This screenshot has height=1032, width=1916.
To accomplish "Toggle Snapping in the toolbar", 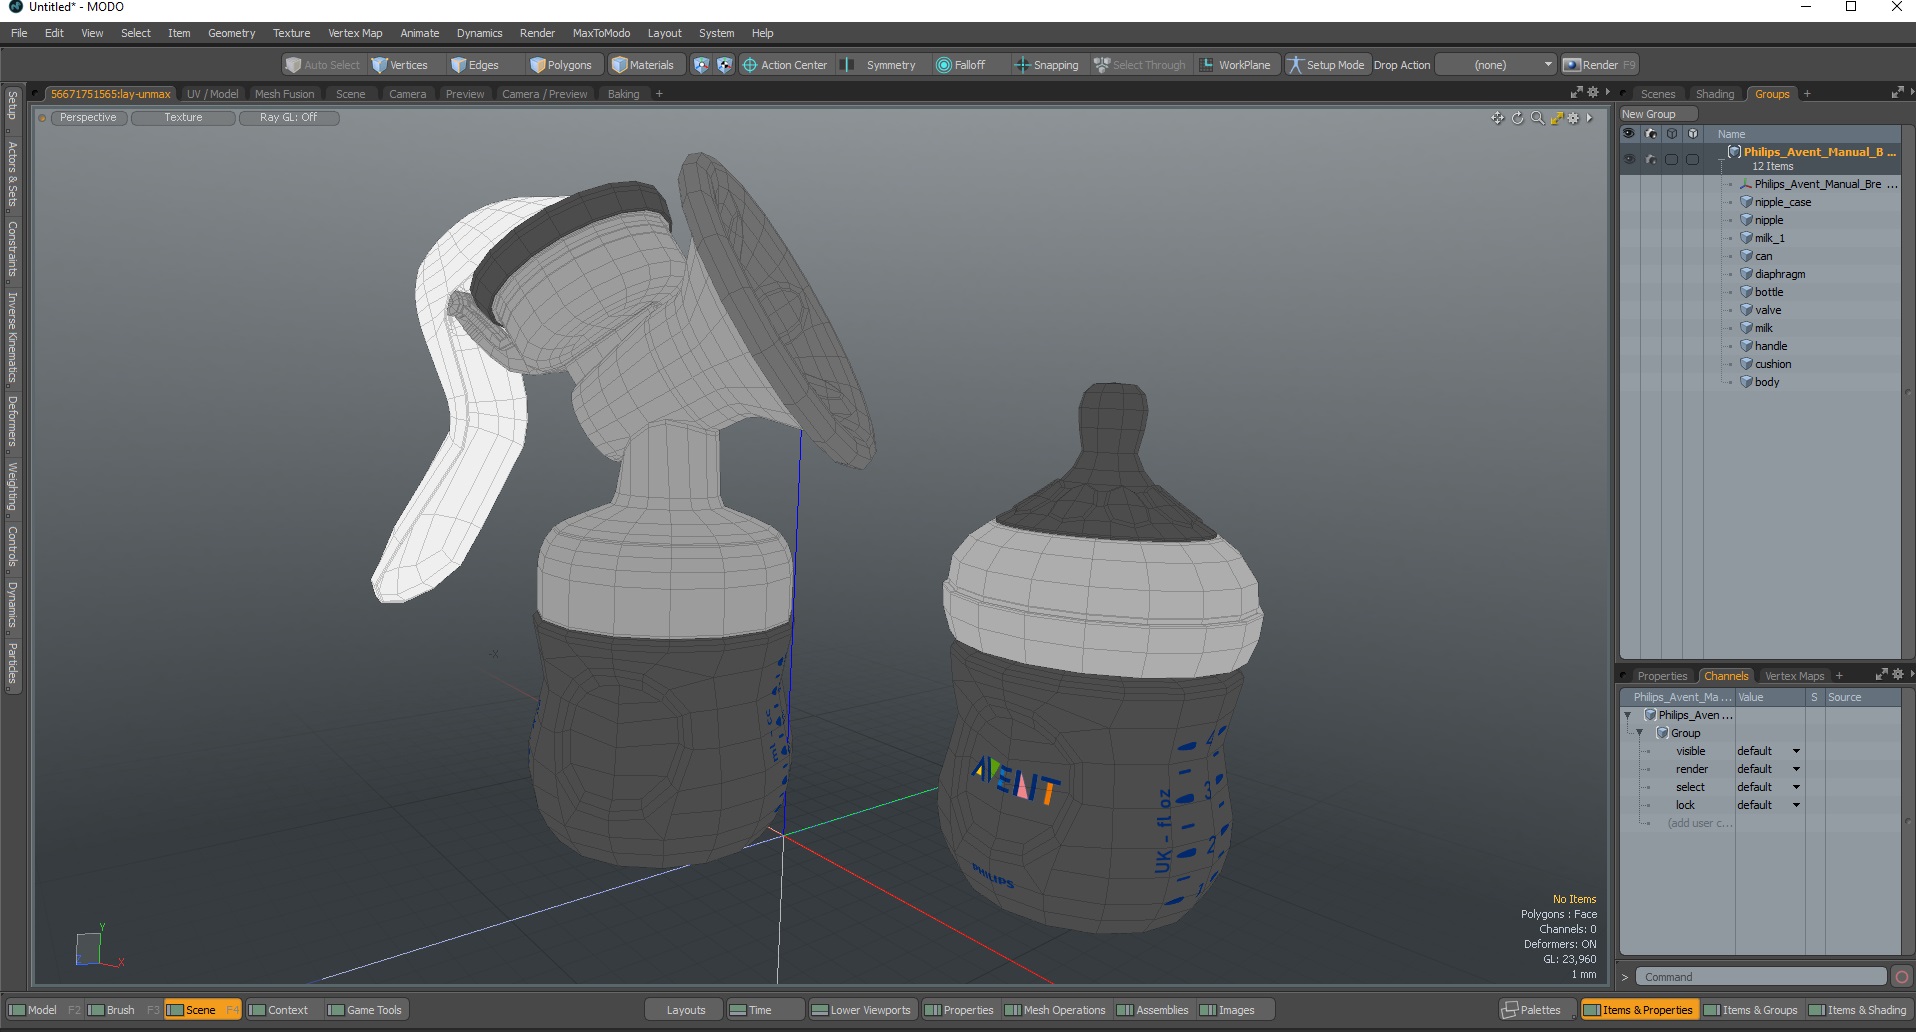I will tap(1046, 65).
